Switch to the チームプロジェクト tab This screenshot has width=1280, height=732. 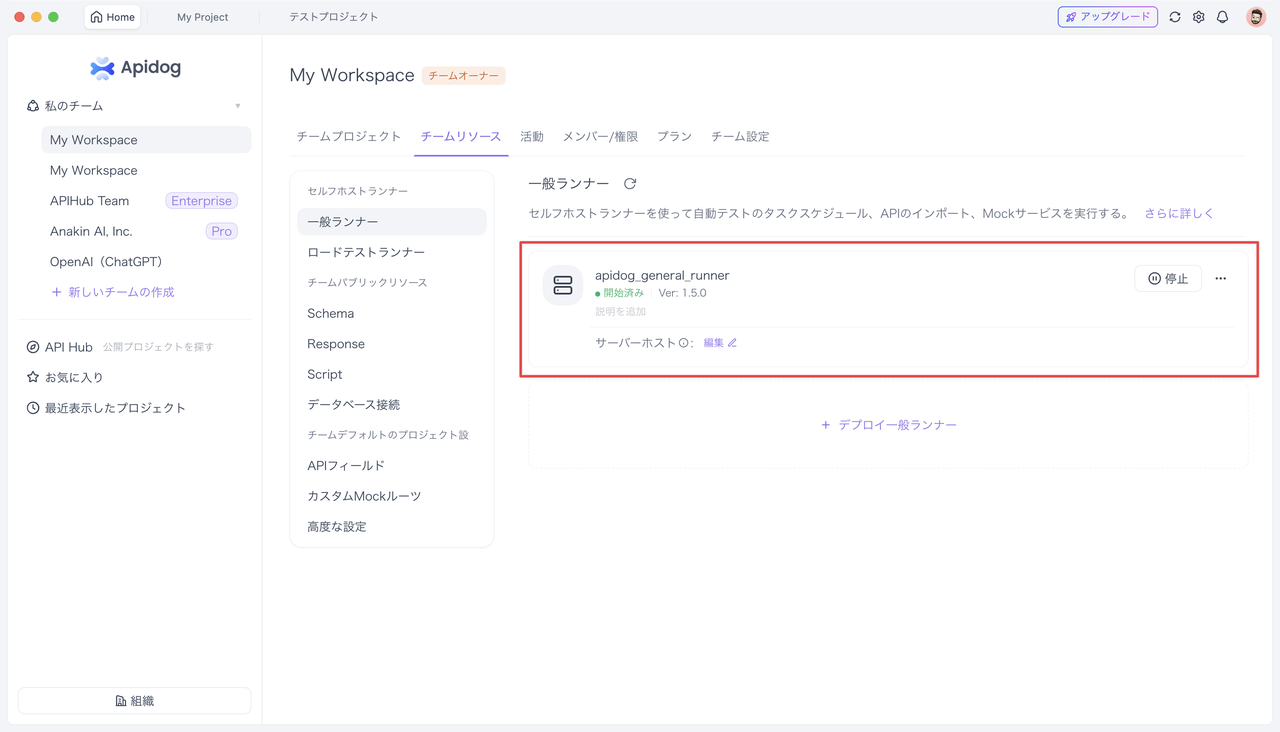(x=349, y=136)
